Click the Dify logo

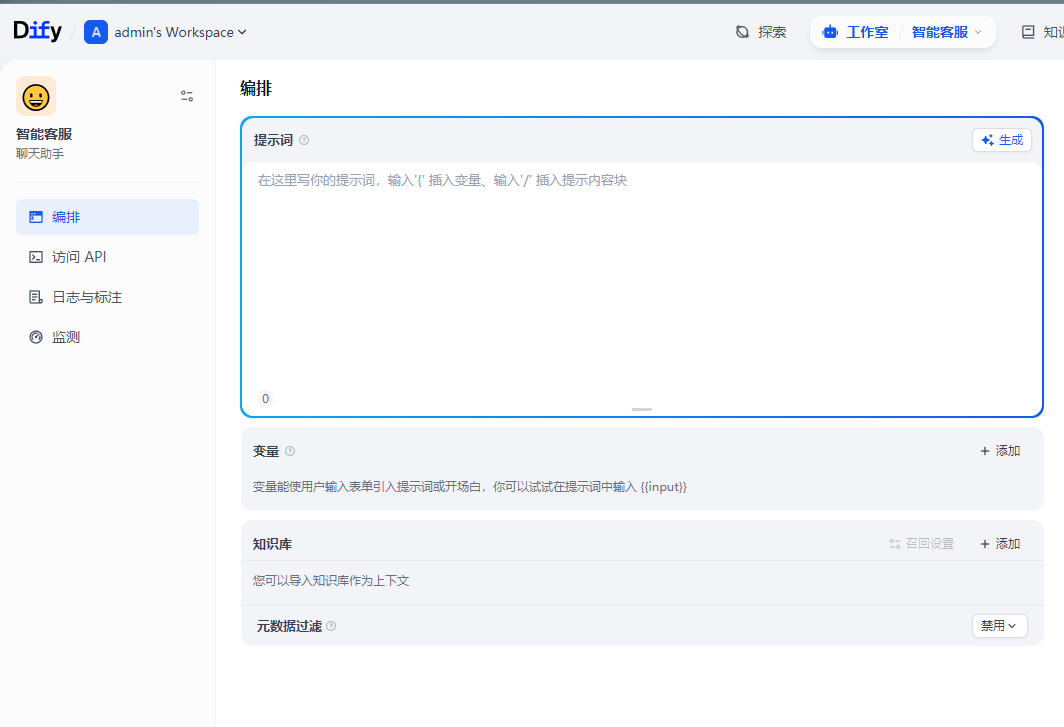pyautogui.click(x=37, y=32)
